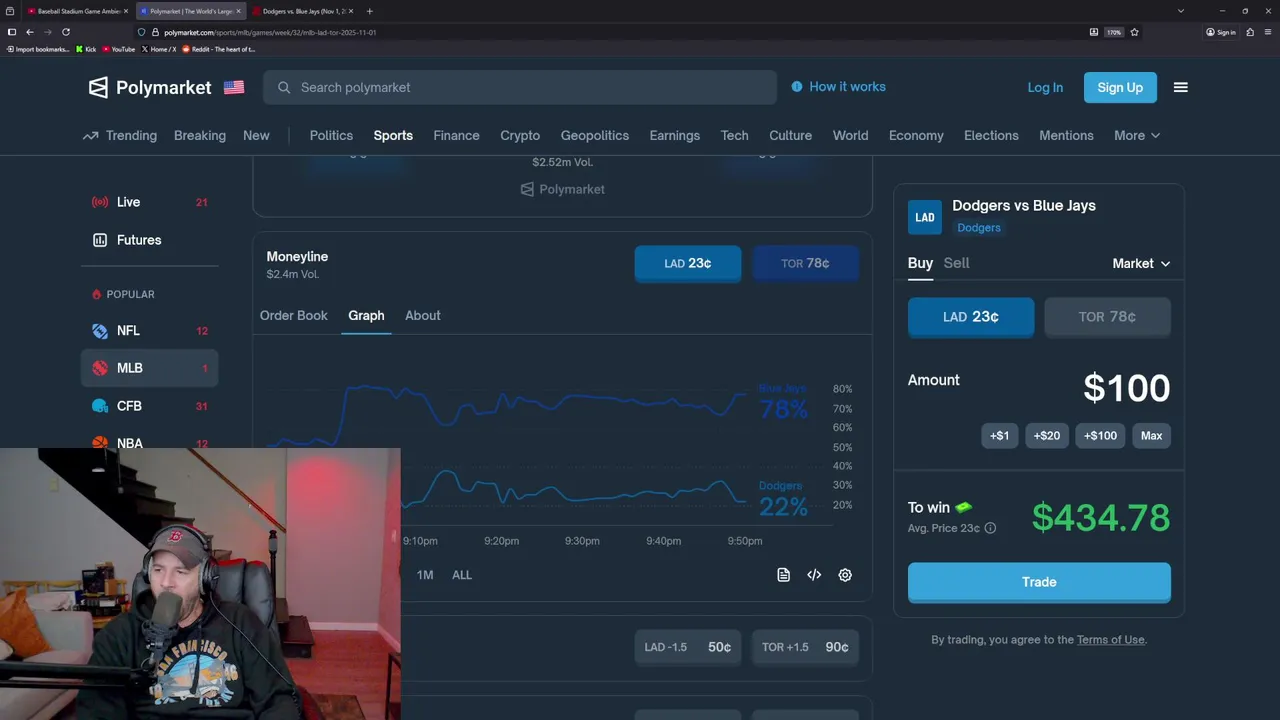1280x720 pixels.
Task: Open browser extensions icon
Action: point(1250,32)
